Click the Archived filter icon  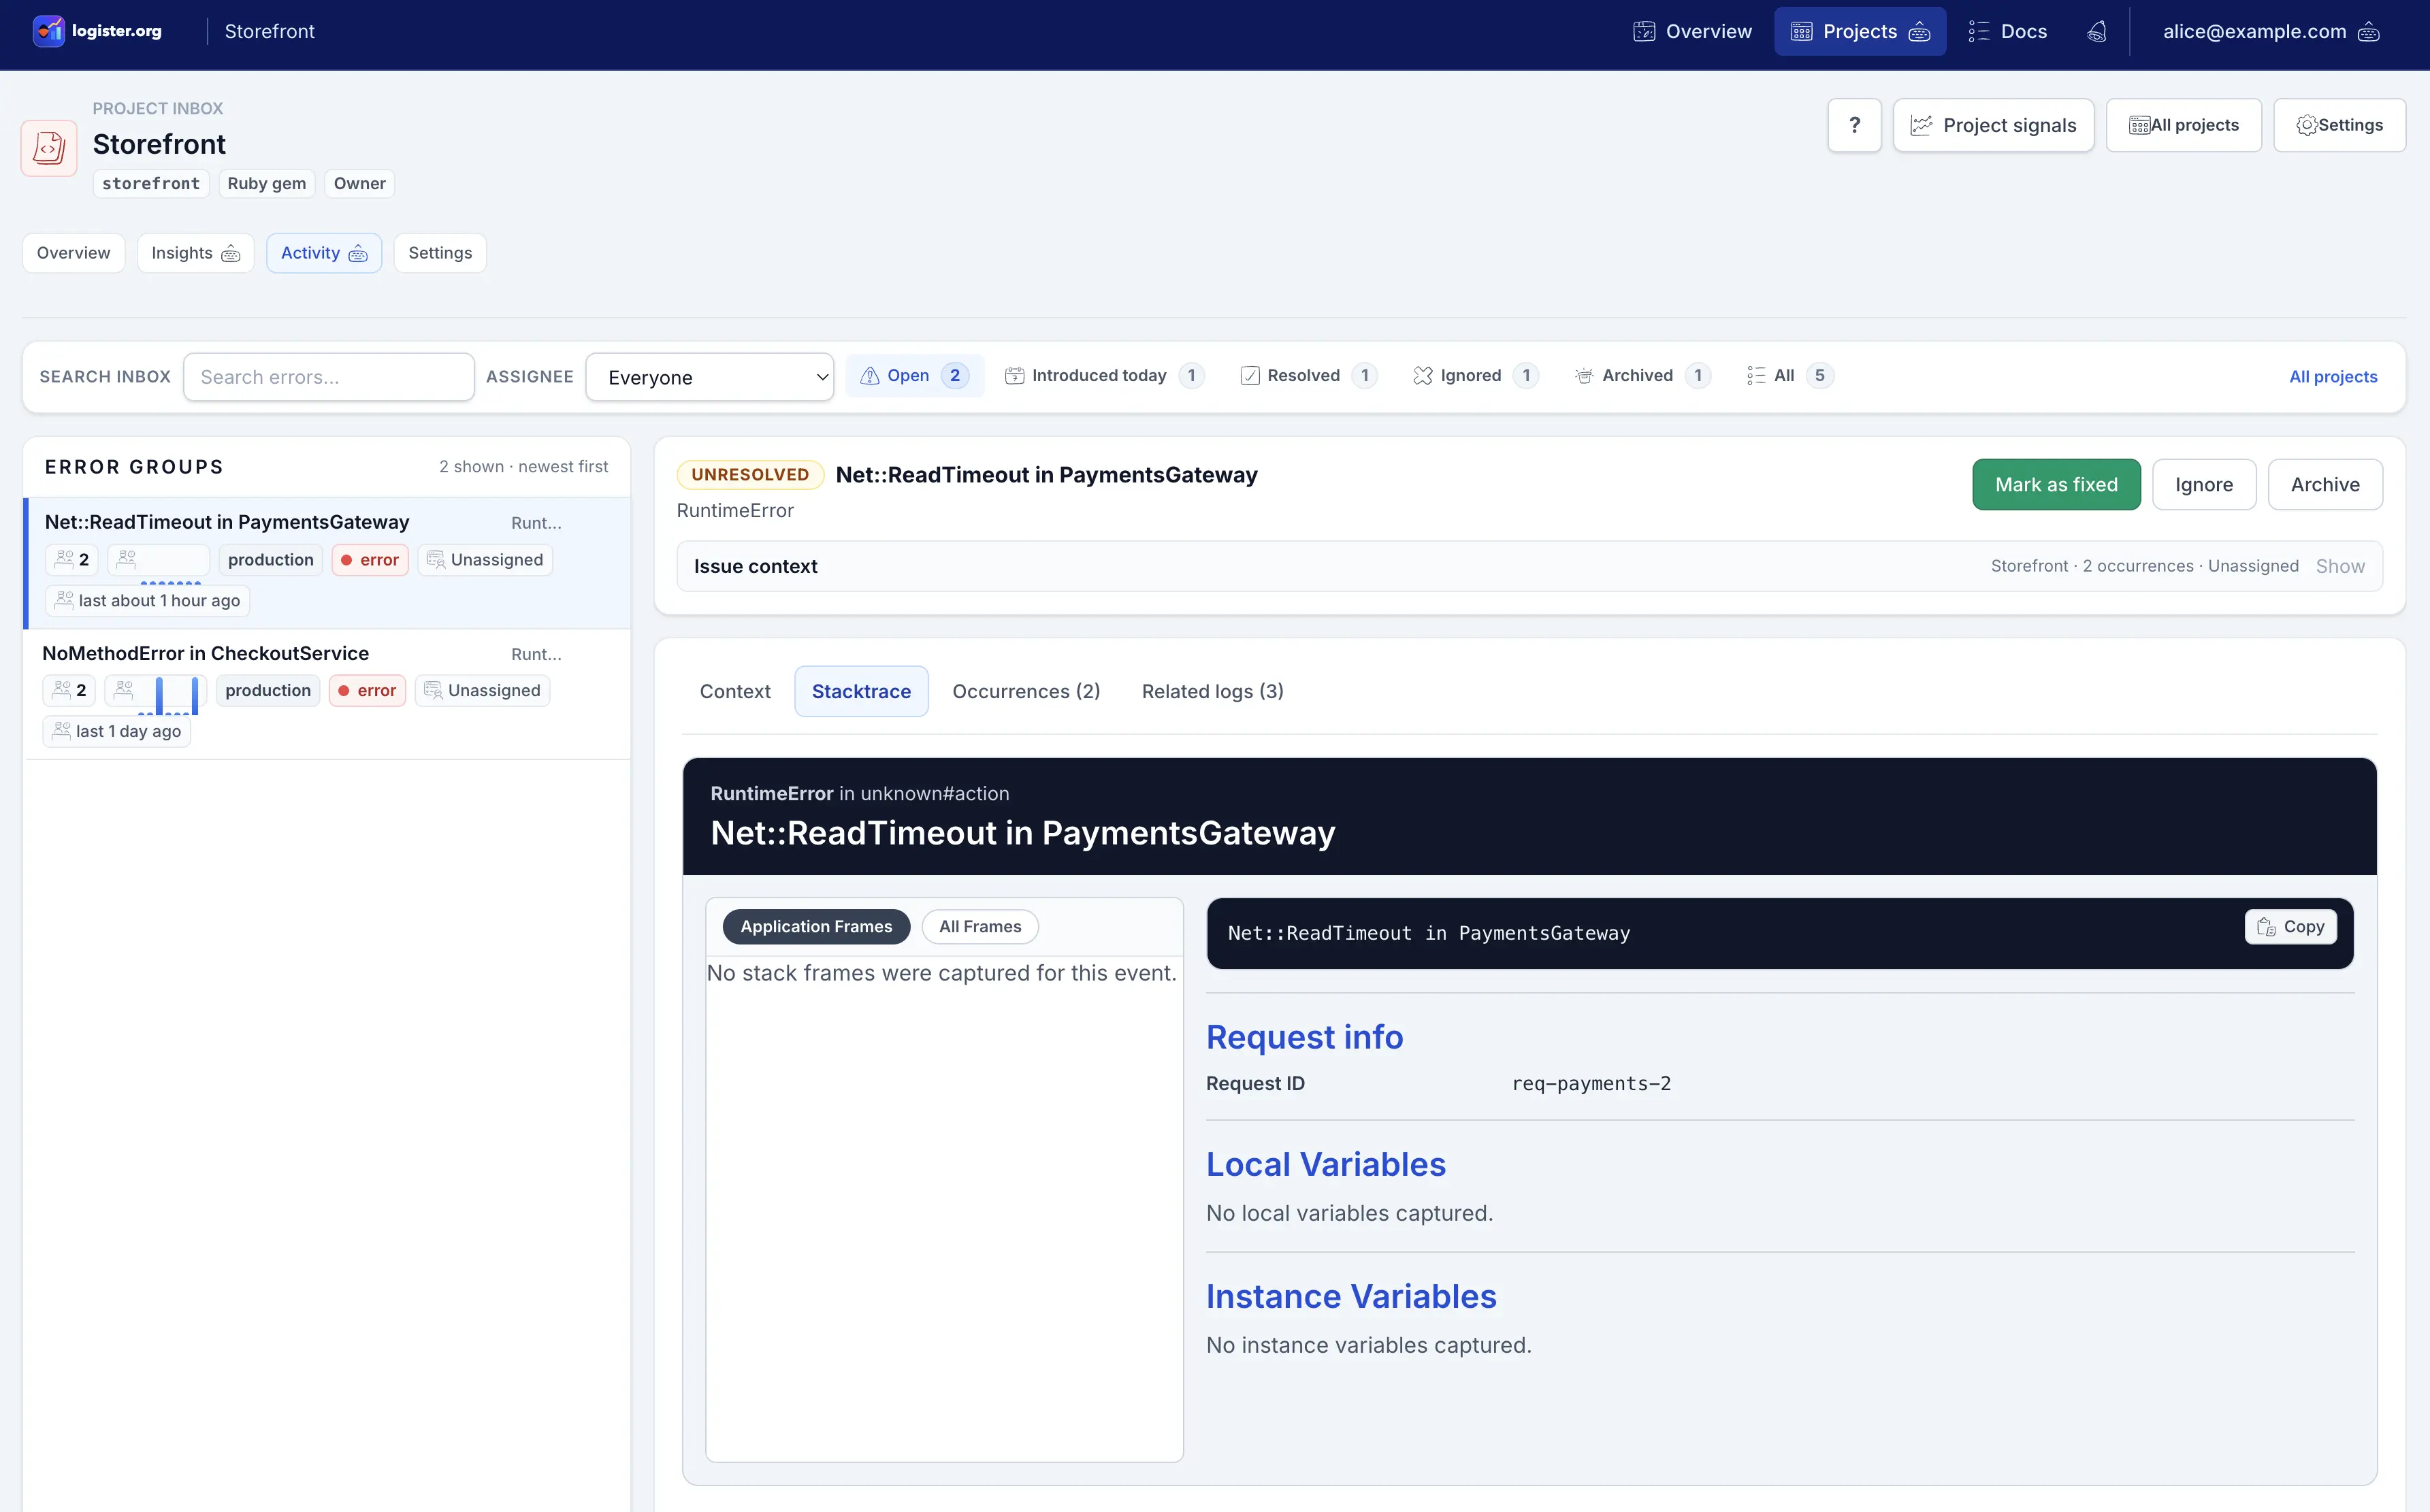coord(1584,375)
